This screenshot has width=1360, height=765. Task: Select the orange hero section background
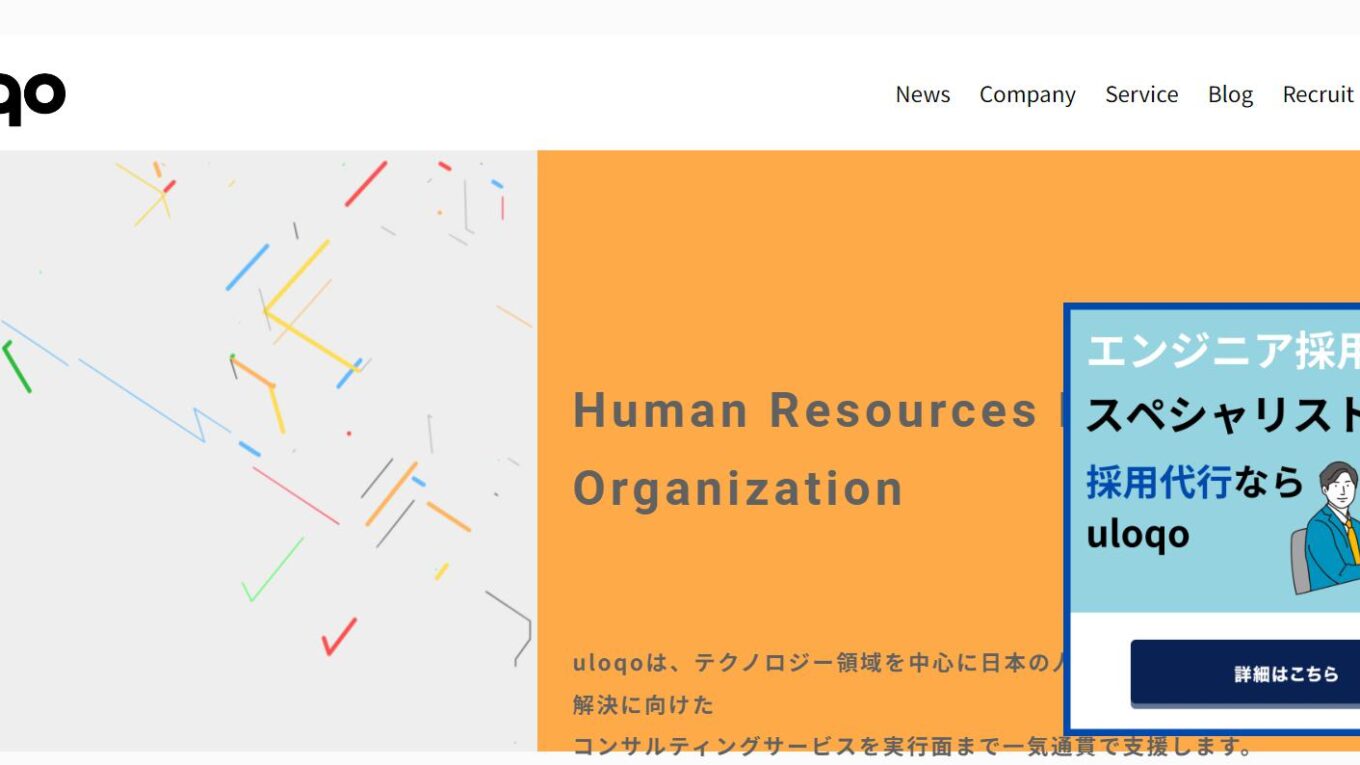(800, 250)
